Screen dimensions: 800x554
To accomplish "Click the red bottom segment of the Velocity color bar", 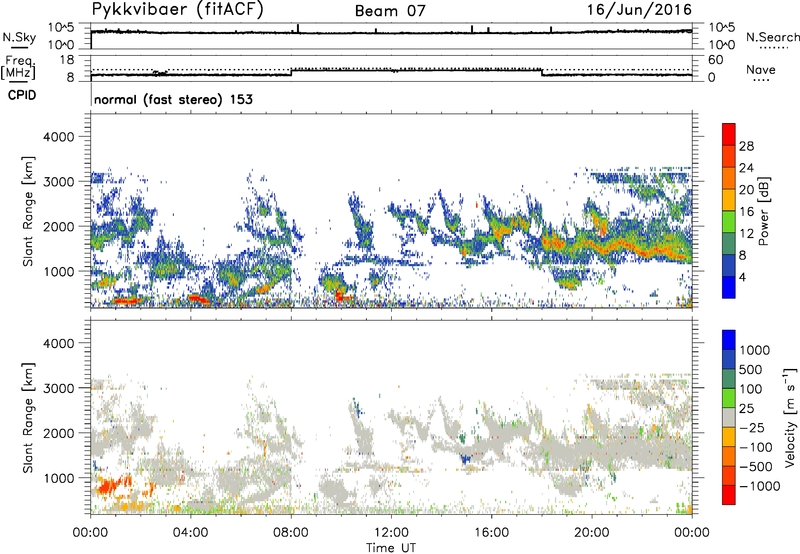I will tap(729, 495).
